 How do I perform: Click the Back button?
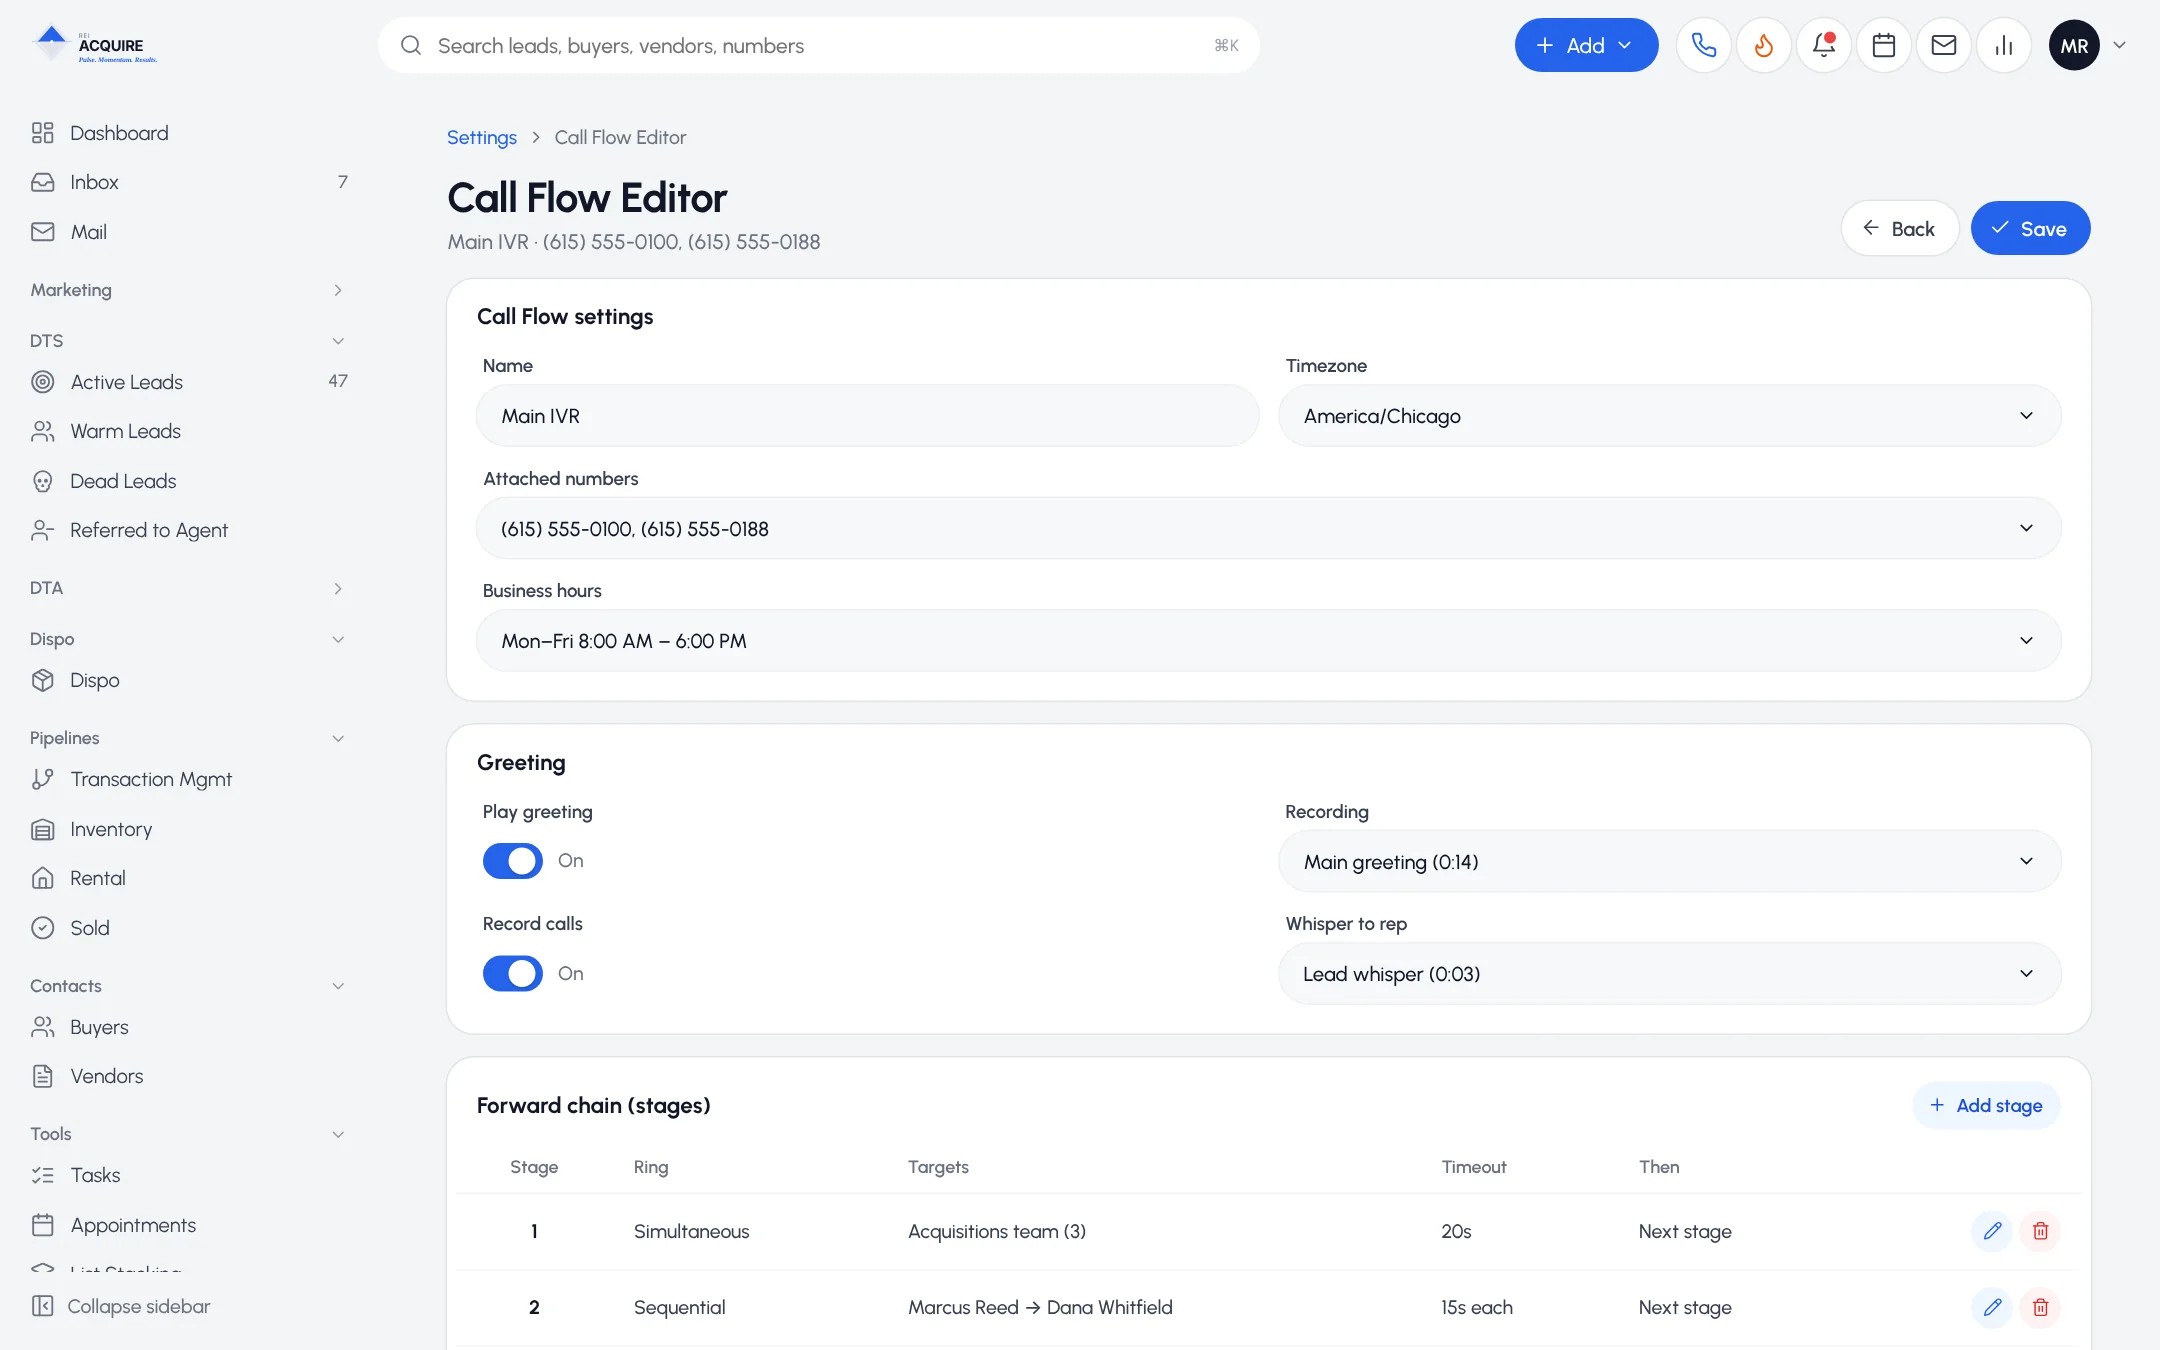click(x=1899, y=229)
